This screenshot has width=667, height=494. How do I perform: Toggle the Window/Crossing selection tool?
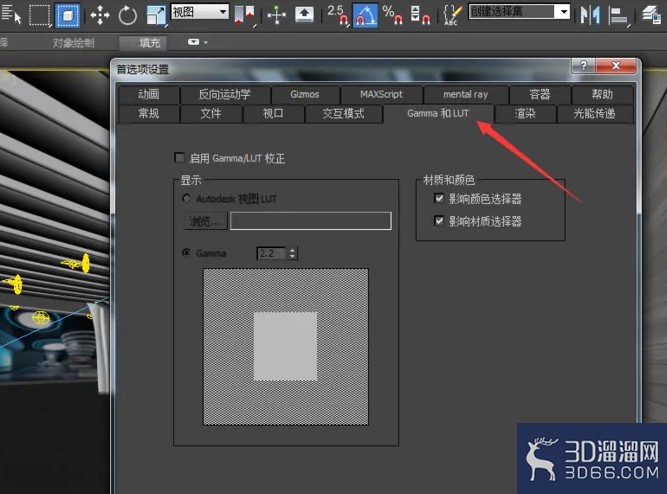[x=68, y=15]
